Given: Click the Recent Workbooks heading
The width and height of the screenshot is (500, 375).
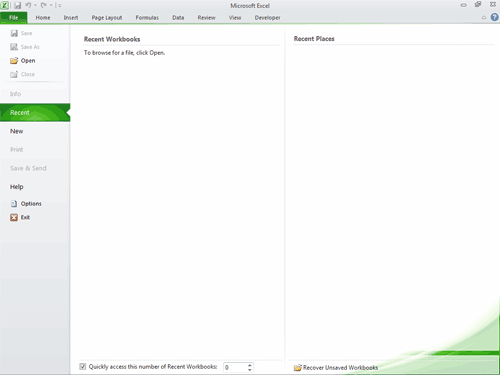Looking at the screenshot, I should click(x=112, y=39).
